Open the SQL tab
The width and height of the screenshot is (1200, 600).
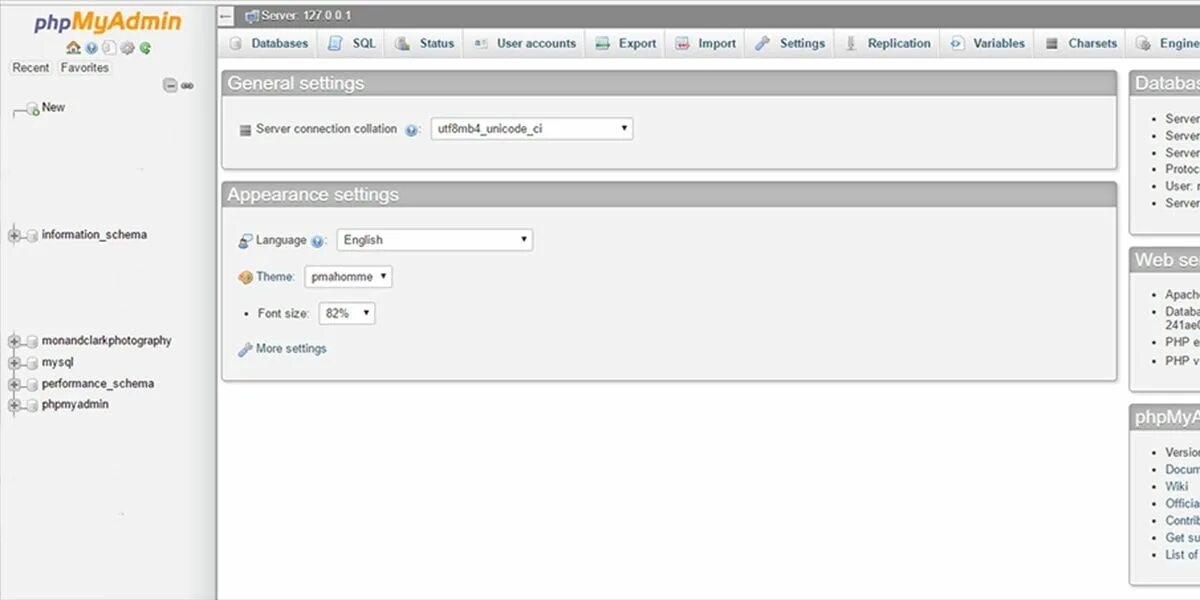[x=351, y=44]
